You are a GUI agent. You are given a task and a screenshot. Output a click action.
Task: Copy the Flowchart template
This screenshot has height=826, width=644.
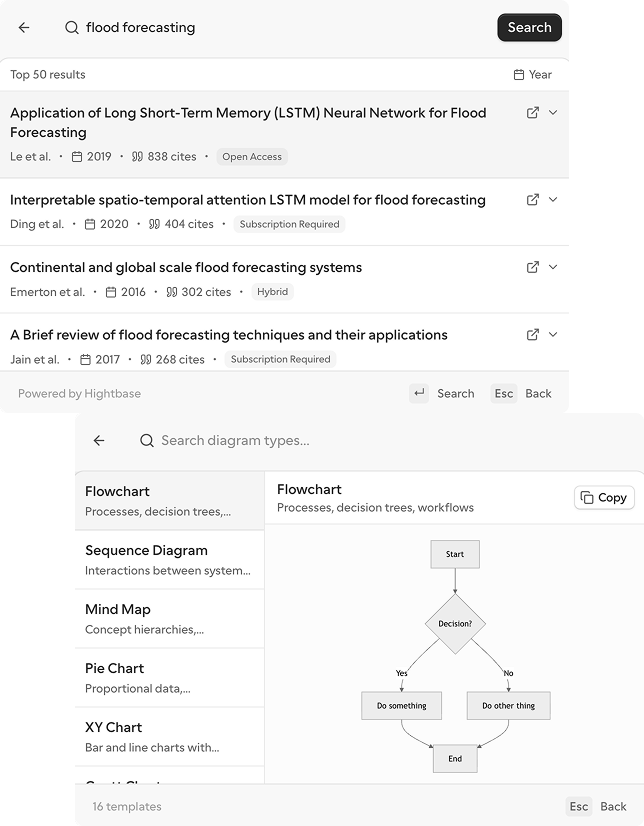[604, 498]
